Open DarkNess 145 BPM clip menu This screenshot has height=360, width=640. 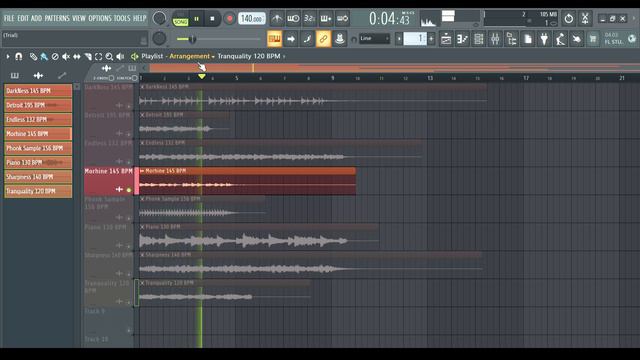tap(142, 87)
